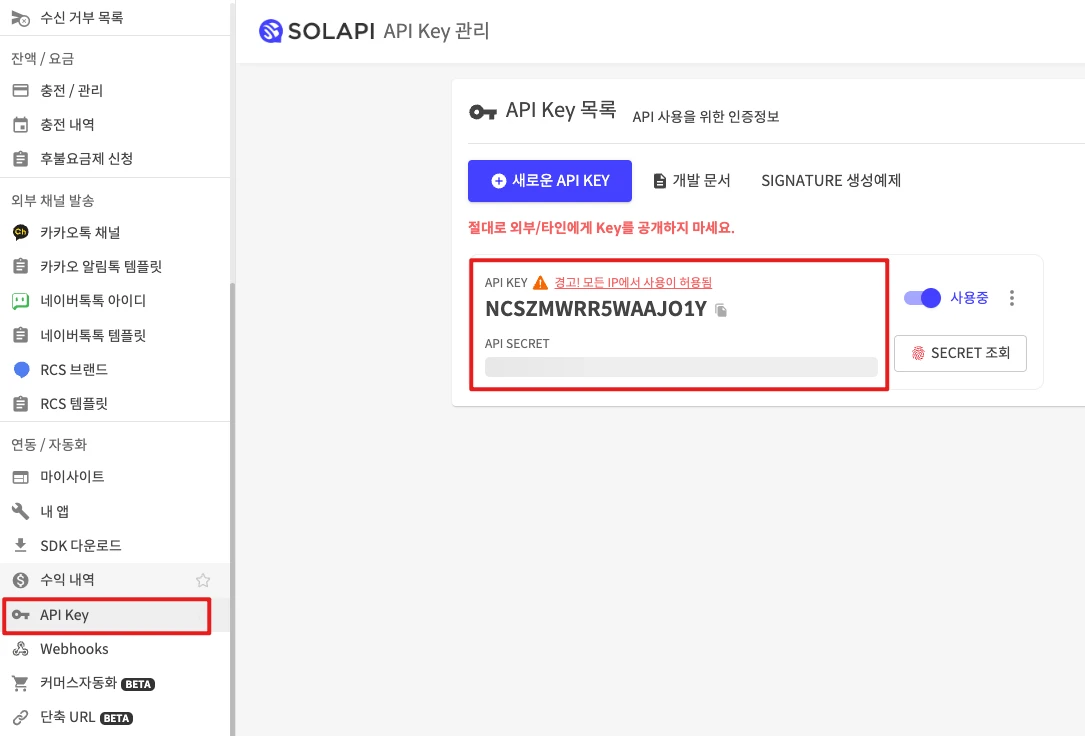Create a new key with 새로운 API KEY
This screenshot has height=736, width=1085.
[550, 181]
